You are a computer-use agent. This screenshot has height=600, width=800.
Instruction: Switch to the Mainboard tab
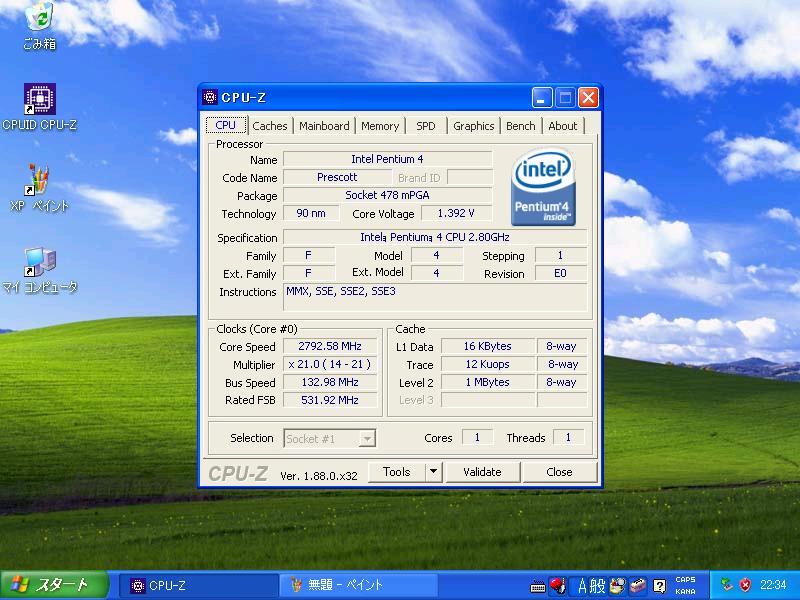[324, 126]
